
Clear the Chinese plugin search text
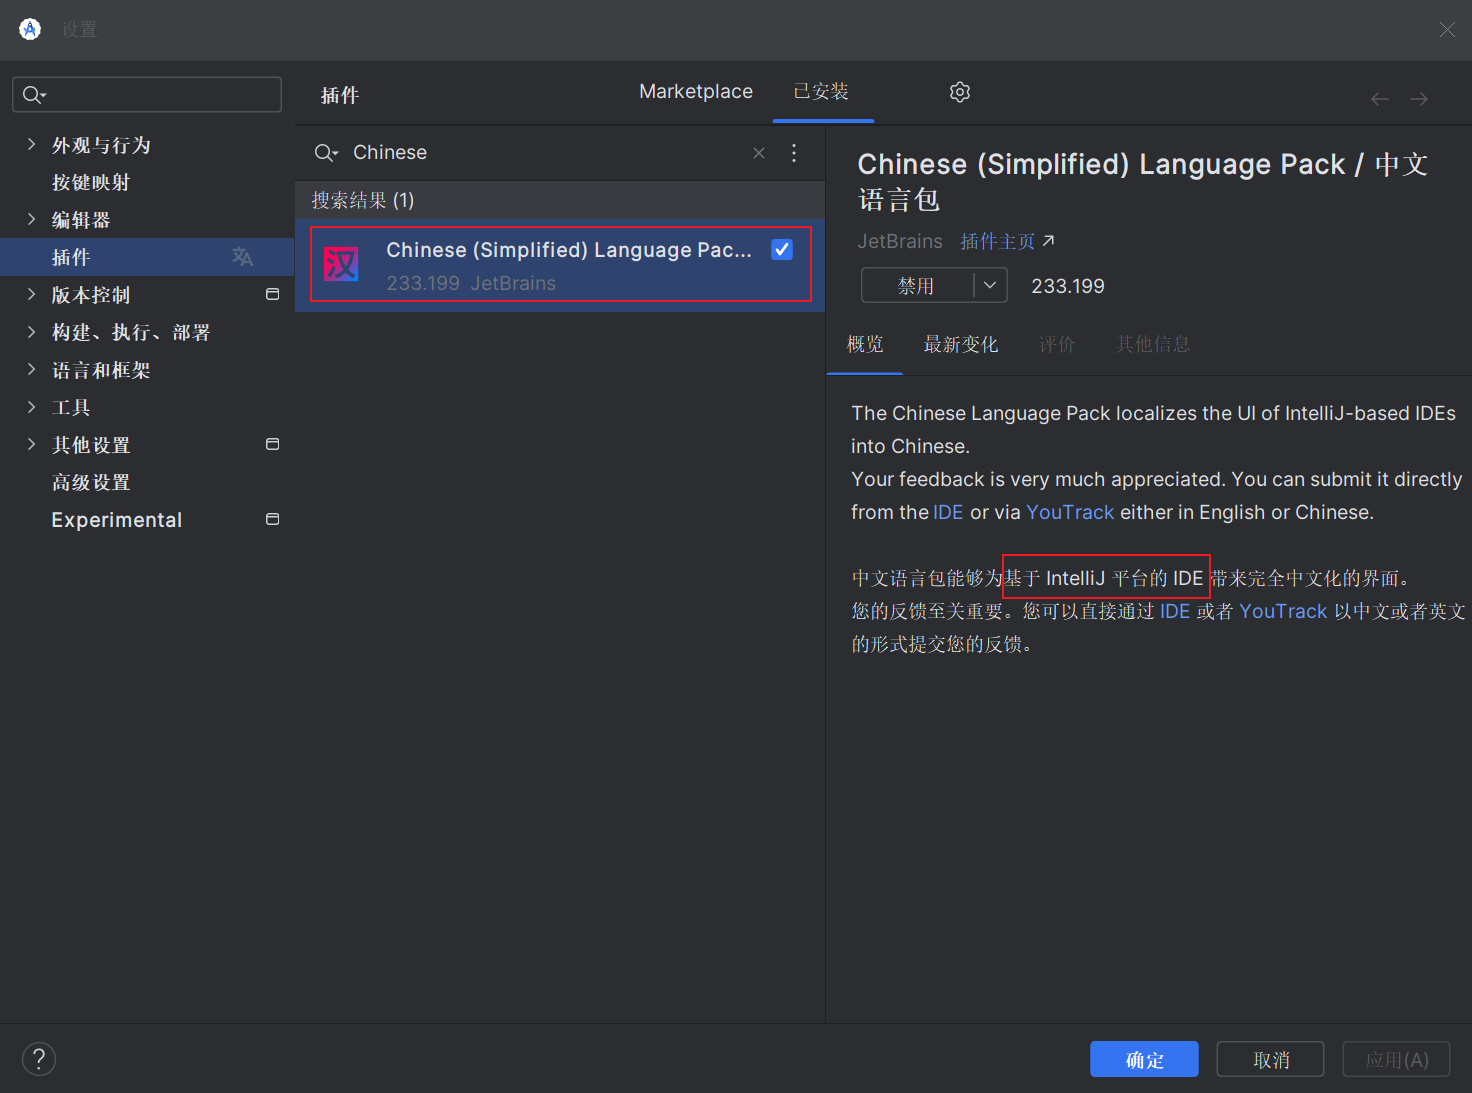pos(759,153)
